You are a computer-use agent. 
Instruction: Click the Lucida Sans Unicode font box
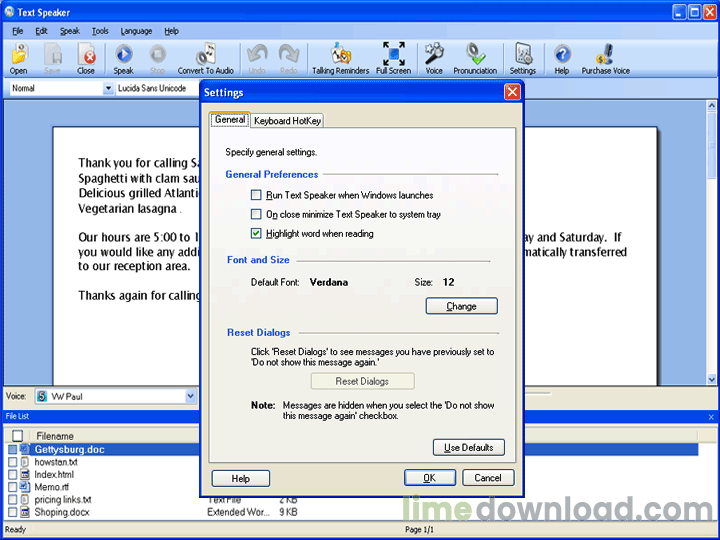157,88
